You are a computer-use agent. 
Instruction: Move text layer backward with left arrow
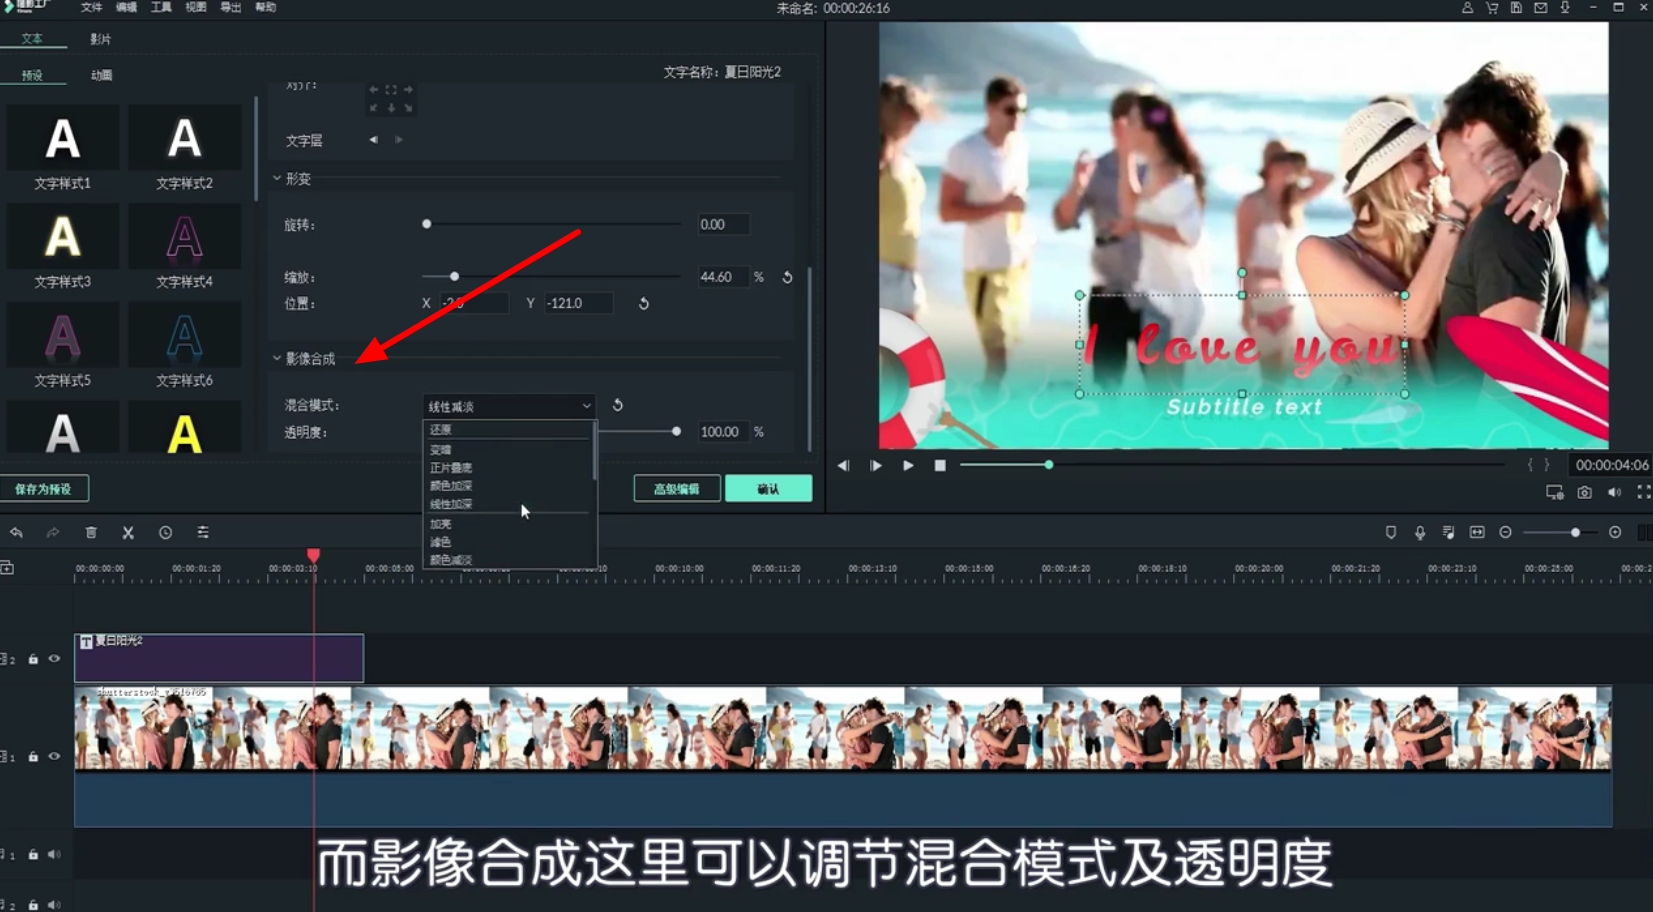(373, 140)
